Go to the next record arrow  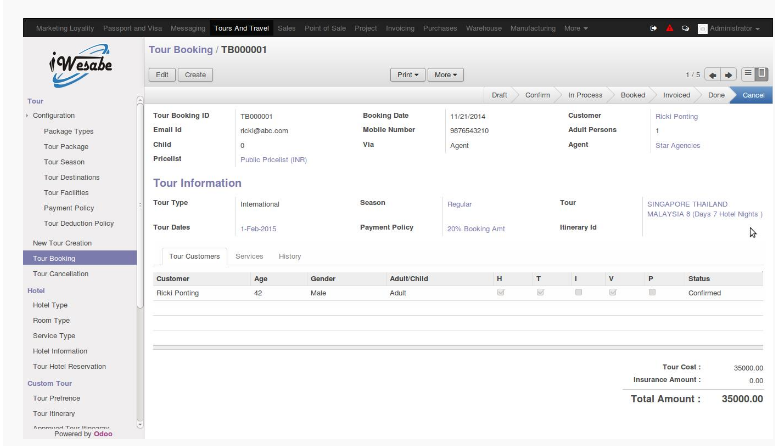coord(728,75)
